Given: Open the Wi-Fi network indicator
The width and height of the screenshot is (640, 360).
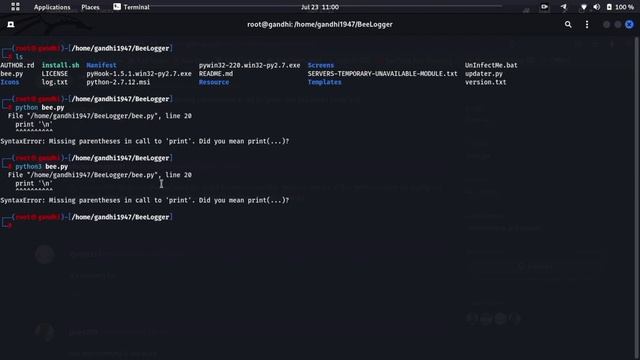Looking at the screenshot, I should point(583,7).
